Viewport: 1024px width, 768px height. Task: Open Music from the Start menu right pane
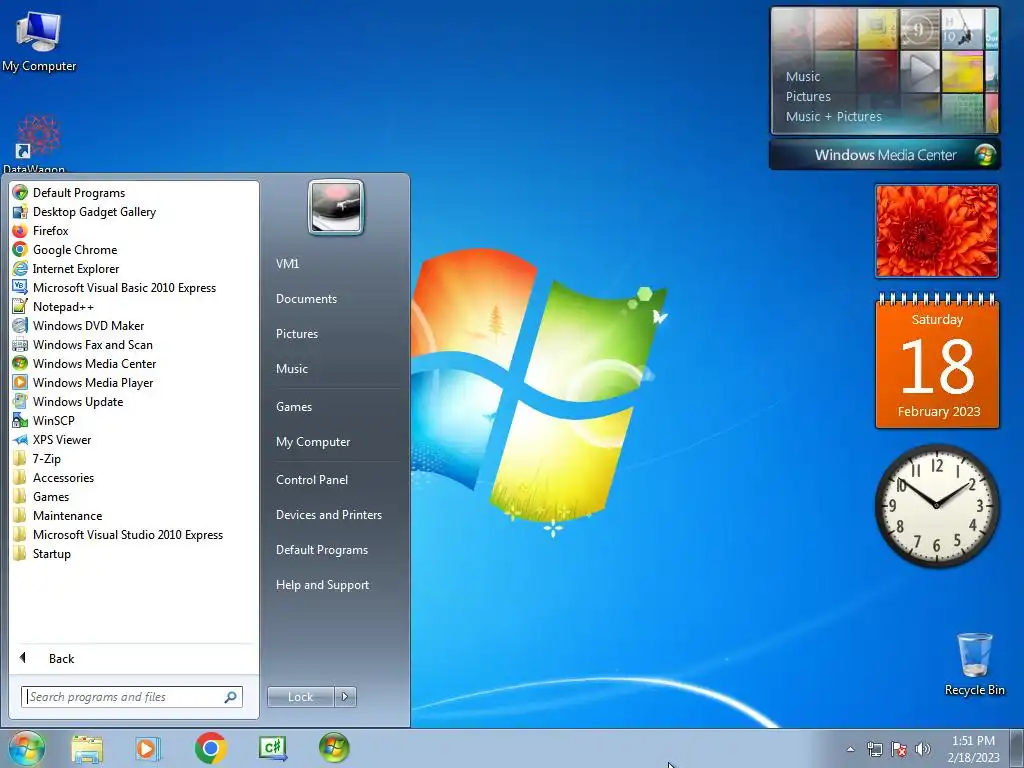click(291, 369)
